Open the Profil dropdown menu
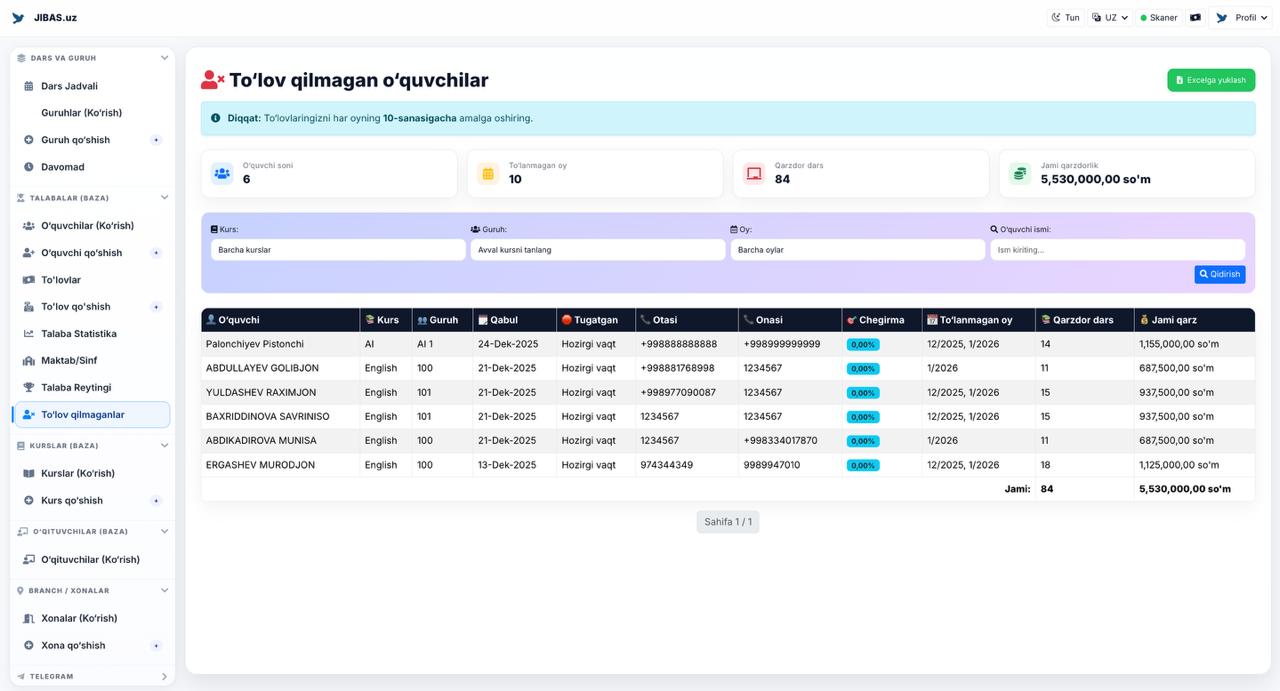Image resolution: width=1280 pixels, height=691 pixels. pos(1241,18)
